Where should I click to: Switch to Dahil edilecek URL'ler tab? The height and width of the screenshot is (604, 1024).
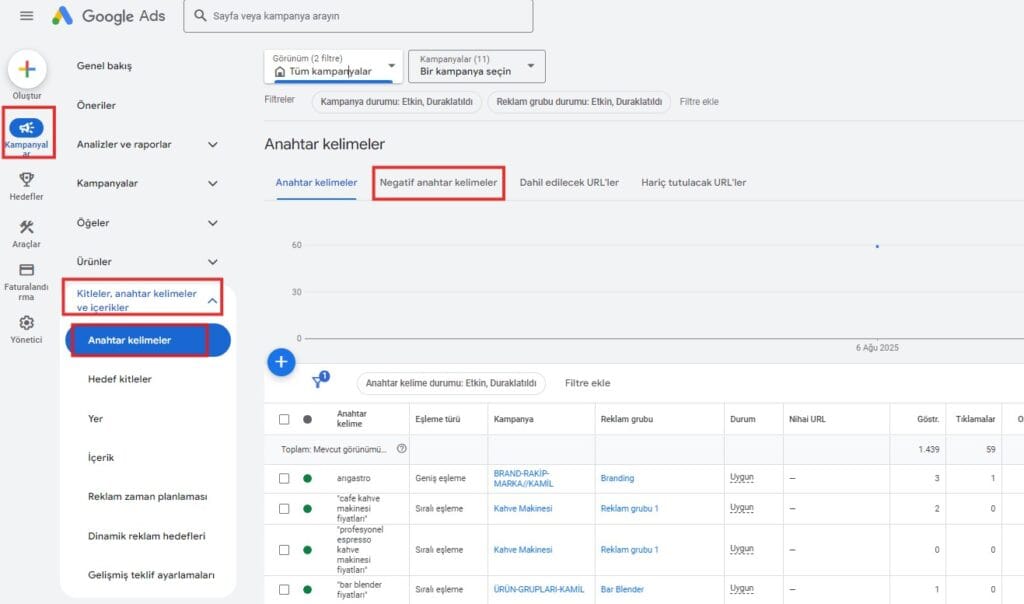click(569, 183)
